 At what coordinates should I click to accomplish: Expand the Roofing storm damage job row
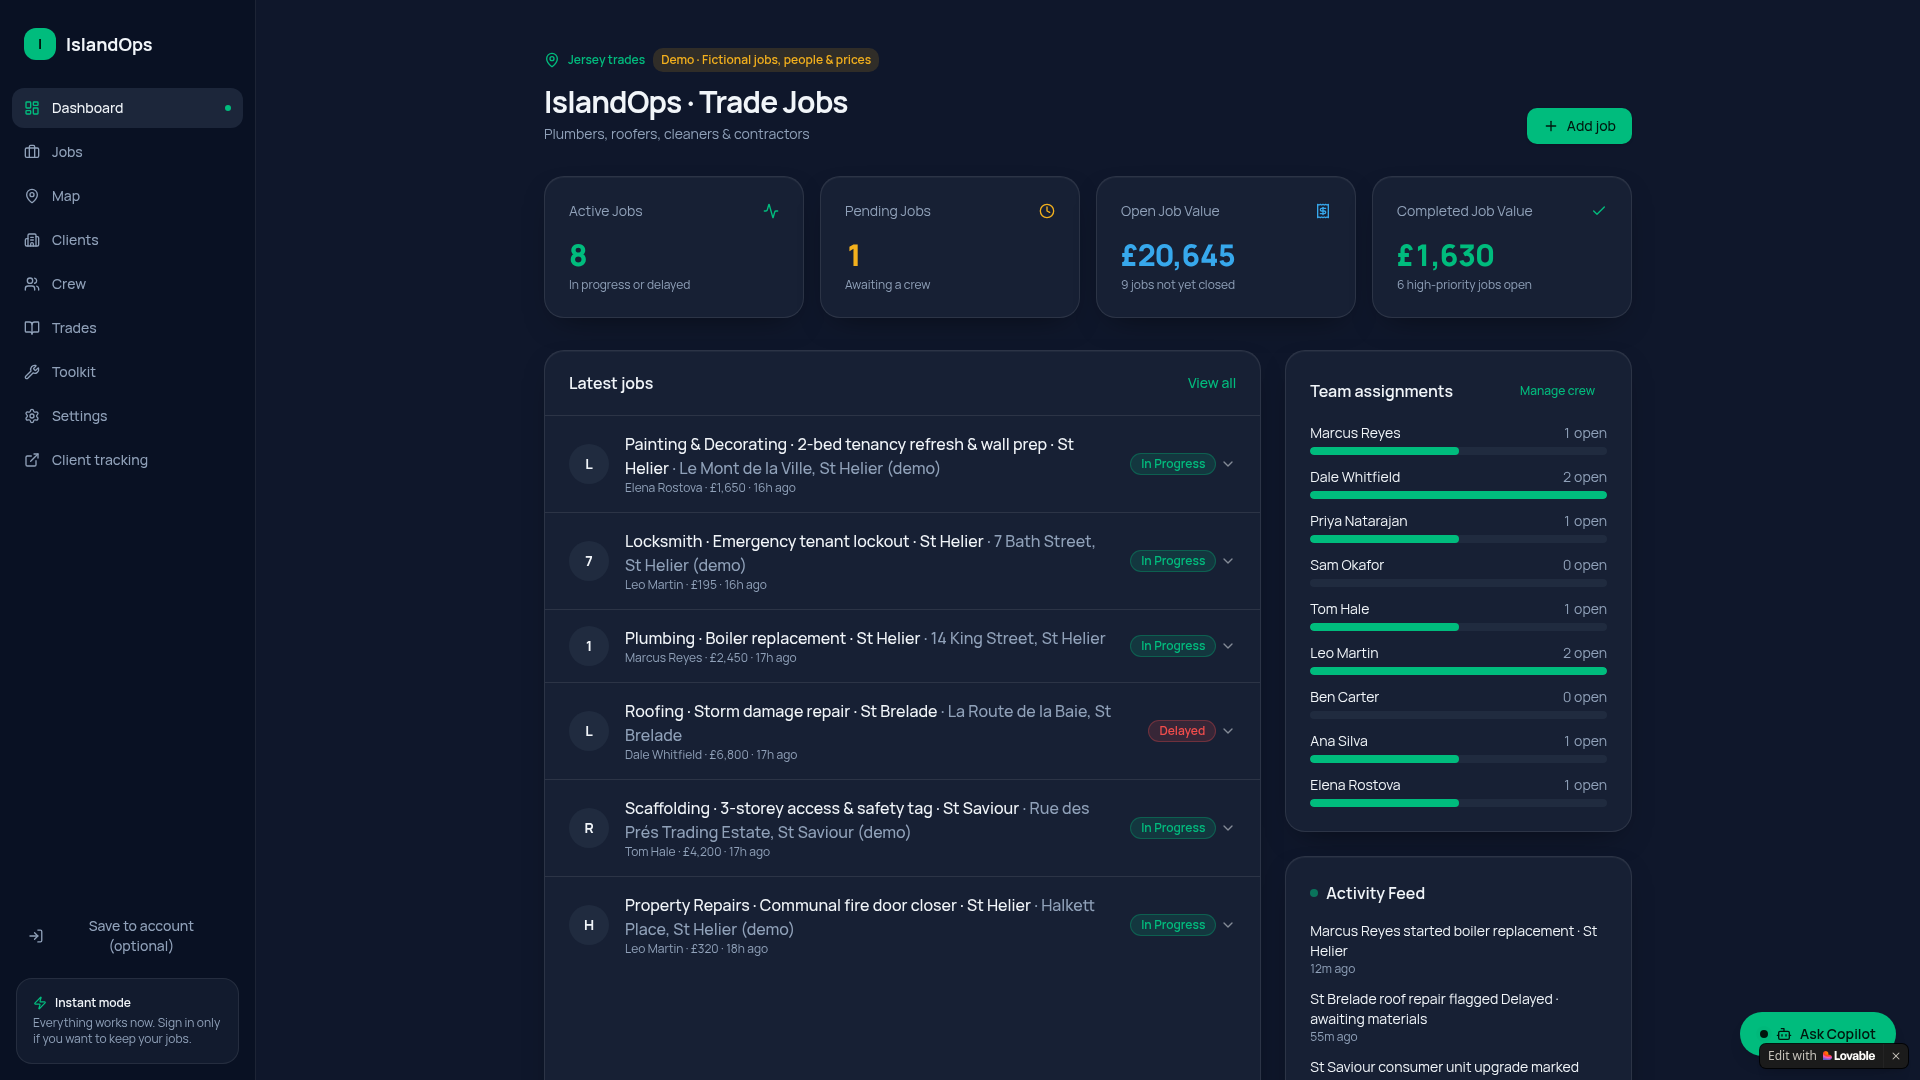[1228, 731]
